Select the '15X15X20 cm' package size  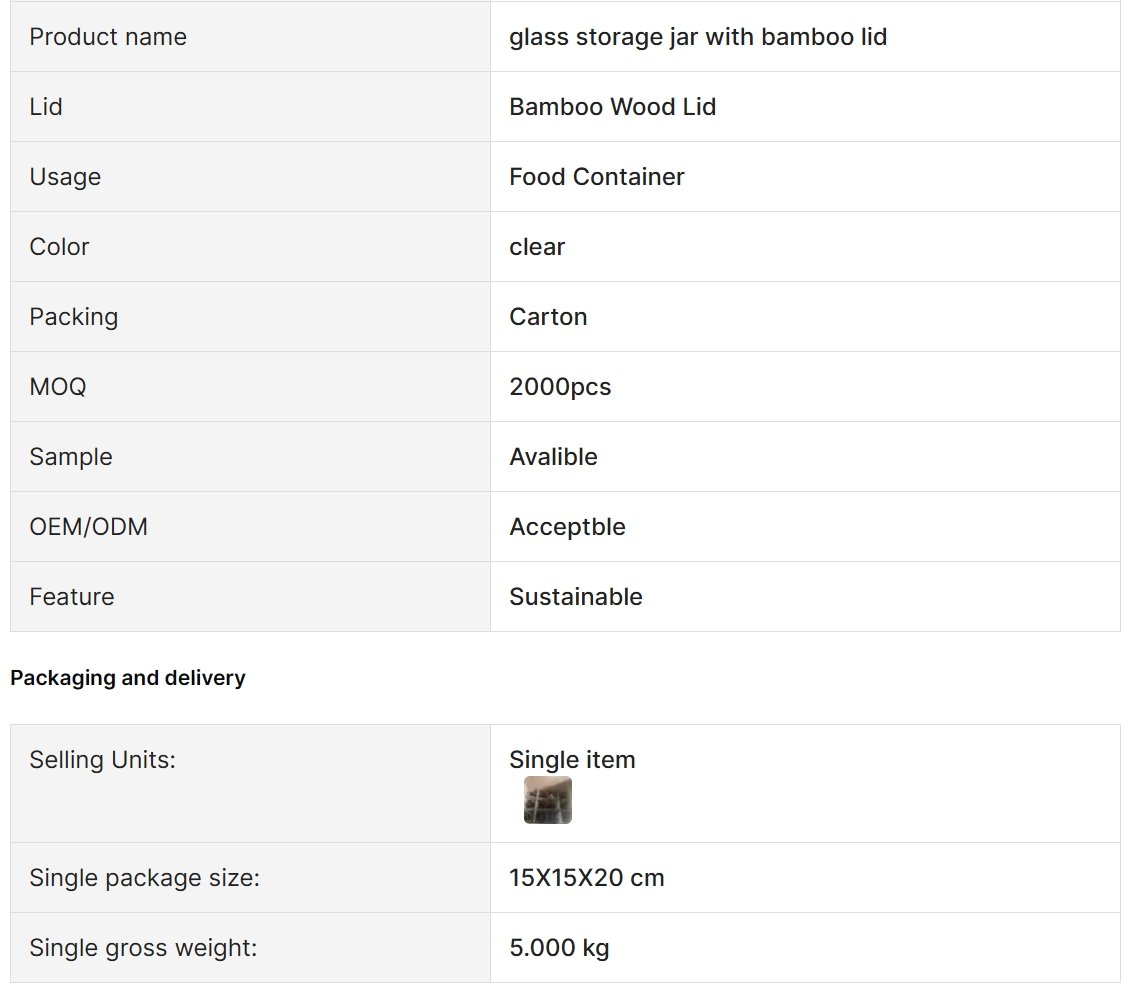586,878
